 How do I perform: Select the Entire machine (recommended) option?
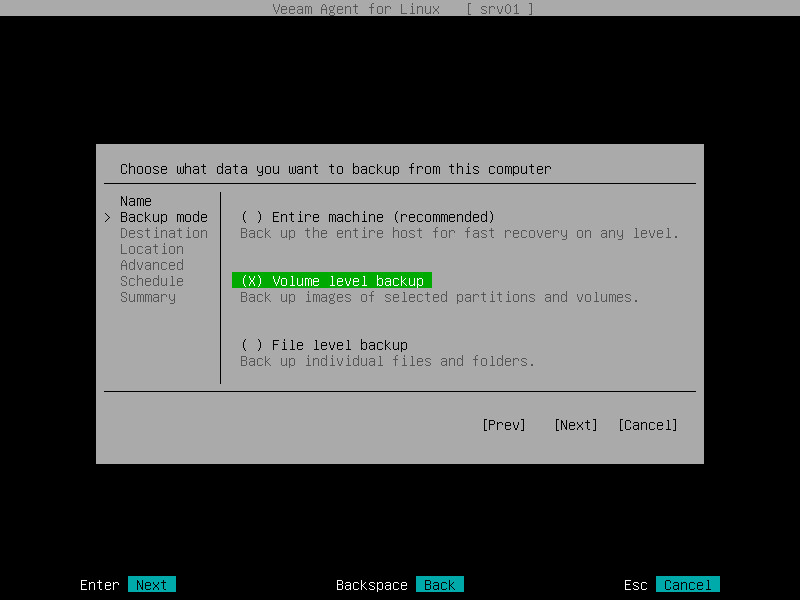367,217
